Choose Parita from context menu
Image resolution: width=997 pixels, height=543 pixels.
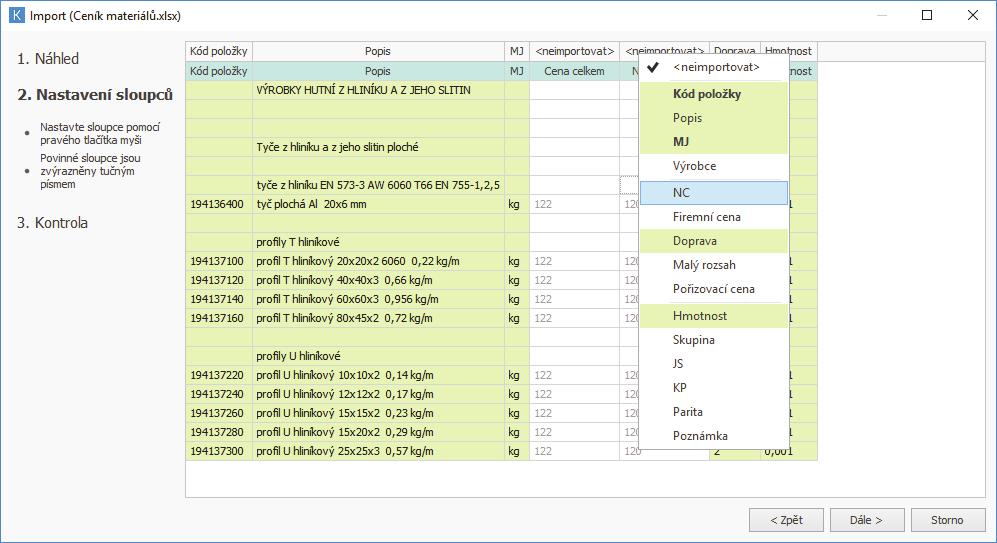point(713,412)
